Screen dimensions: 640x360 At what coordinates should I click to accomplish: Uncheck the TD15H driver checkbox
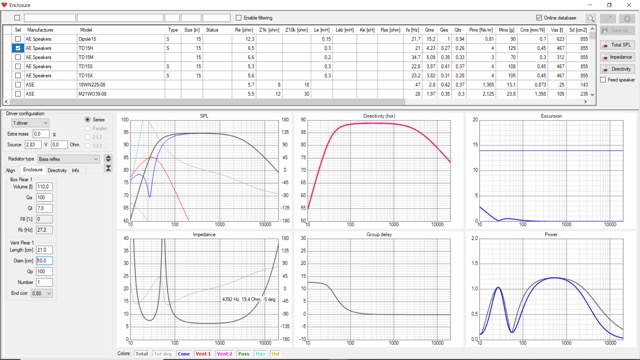coord(18,48)
